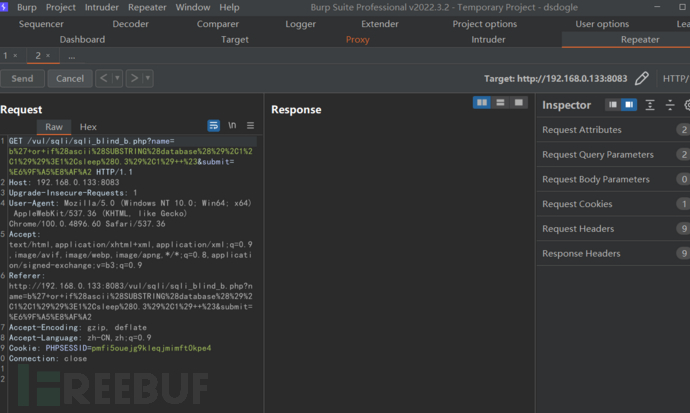
Task: Click the Burp Suite logo icon
Action: 4,7
